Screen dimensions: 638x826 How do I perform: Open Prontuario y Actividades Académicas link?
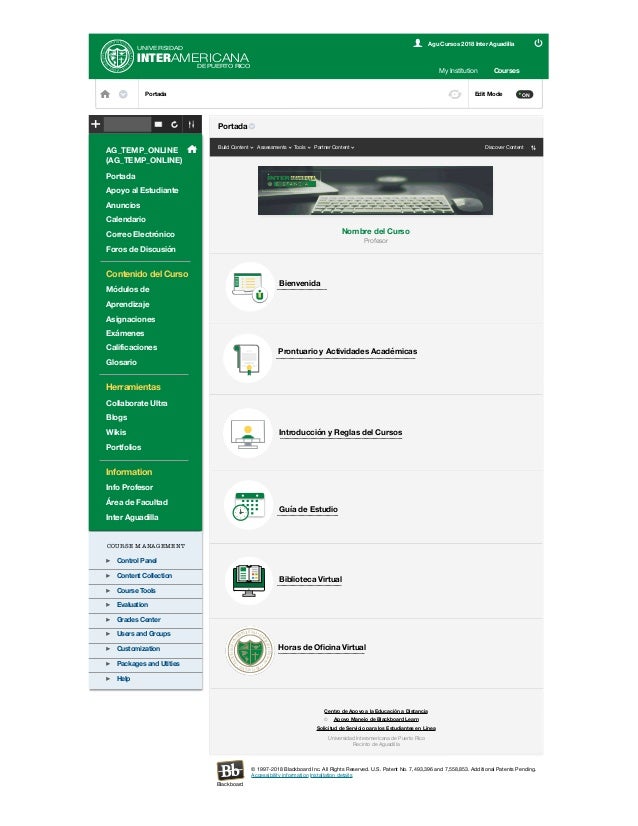347,351
